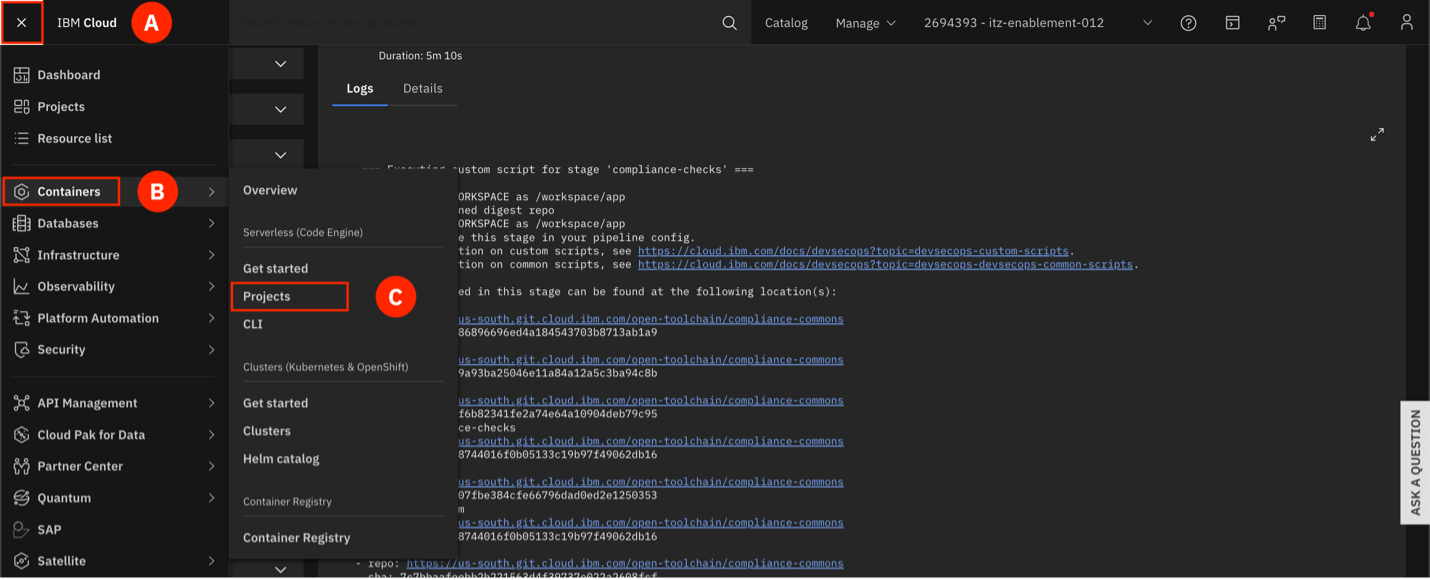Open the devsecops-custom-scripts documentation link
The width and height of the screenshot is (1430, 580).
pos(853,251)
